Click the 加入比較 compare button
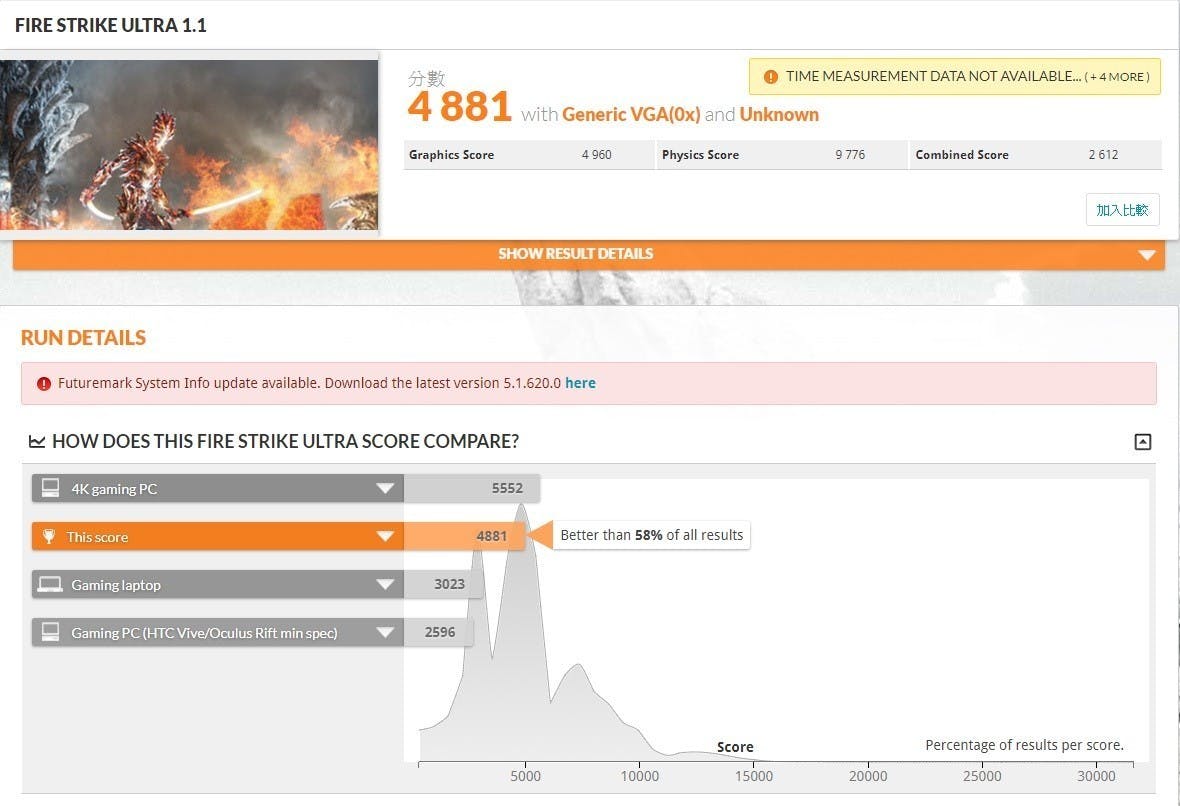Image resolution: width=1180 pixels, height=806 pixels. (1123, 210)
